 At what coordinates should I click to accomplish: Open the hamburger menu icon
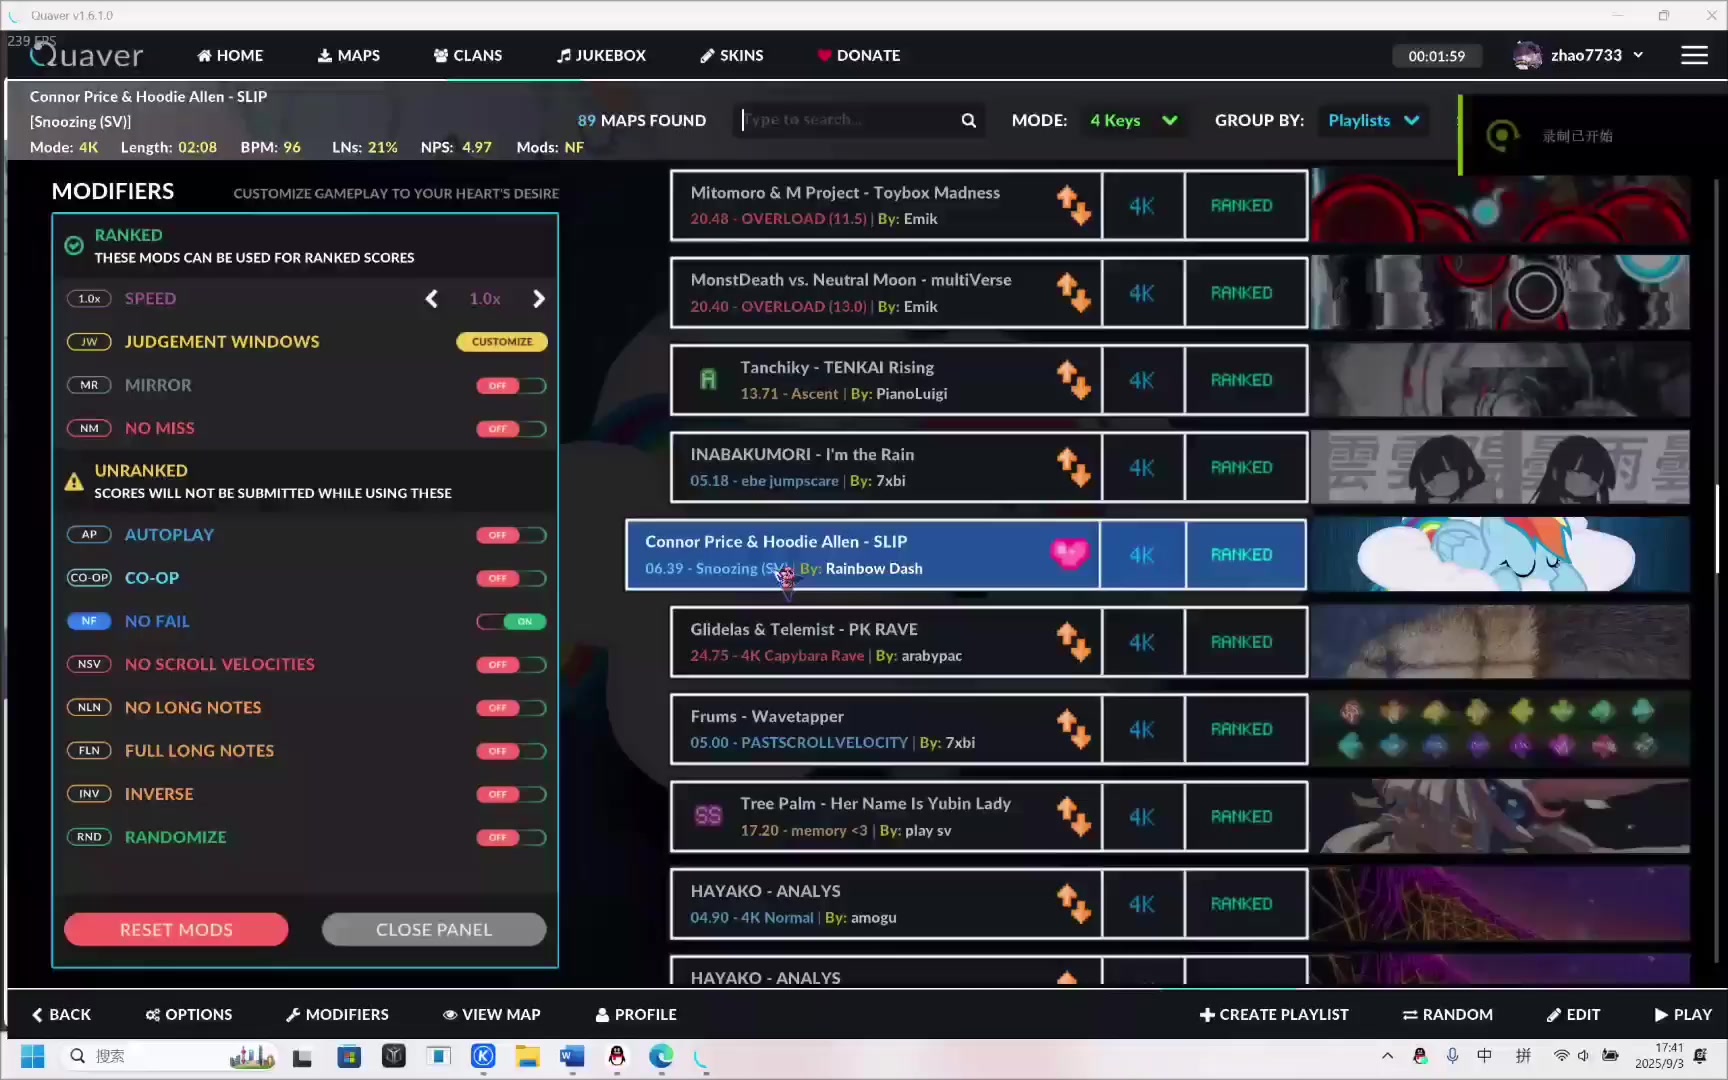1694,55
